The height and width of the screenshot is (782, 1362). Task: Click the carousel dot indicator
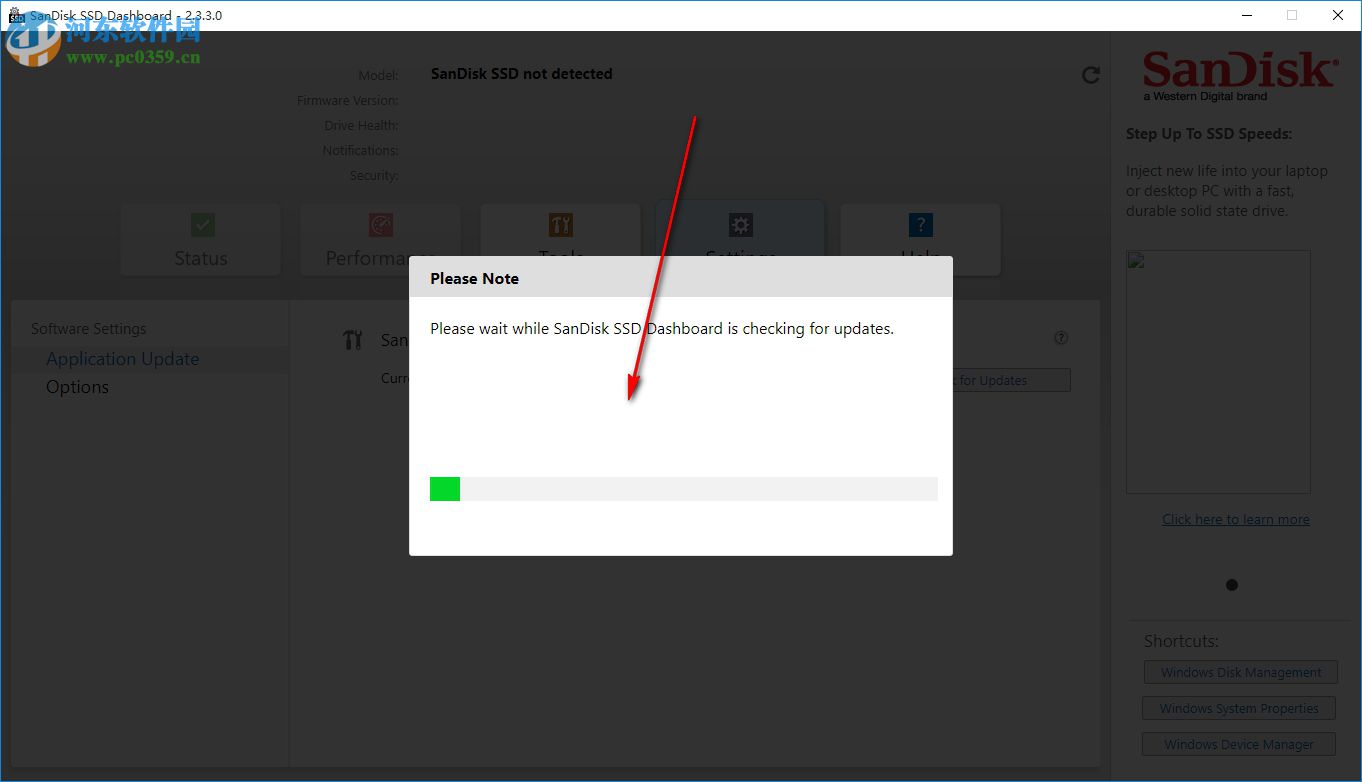[1232, 585]
